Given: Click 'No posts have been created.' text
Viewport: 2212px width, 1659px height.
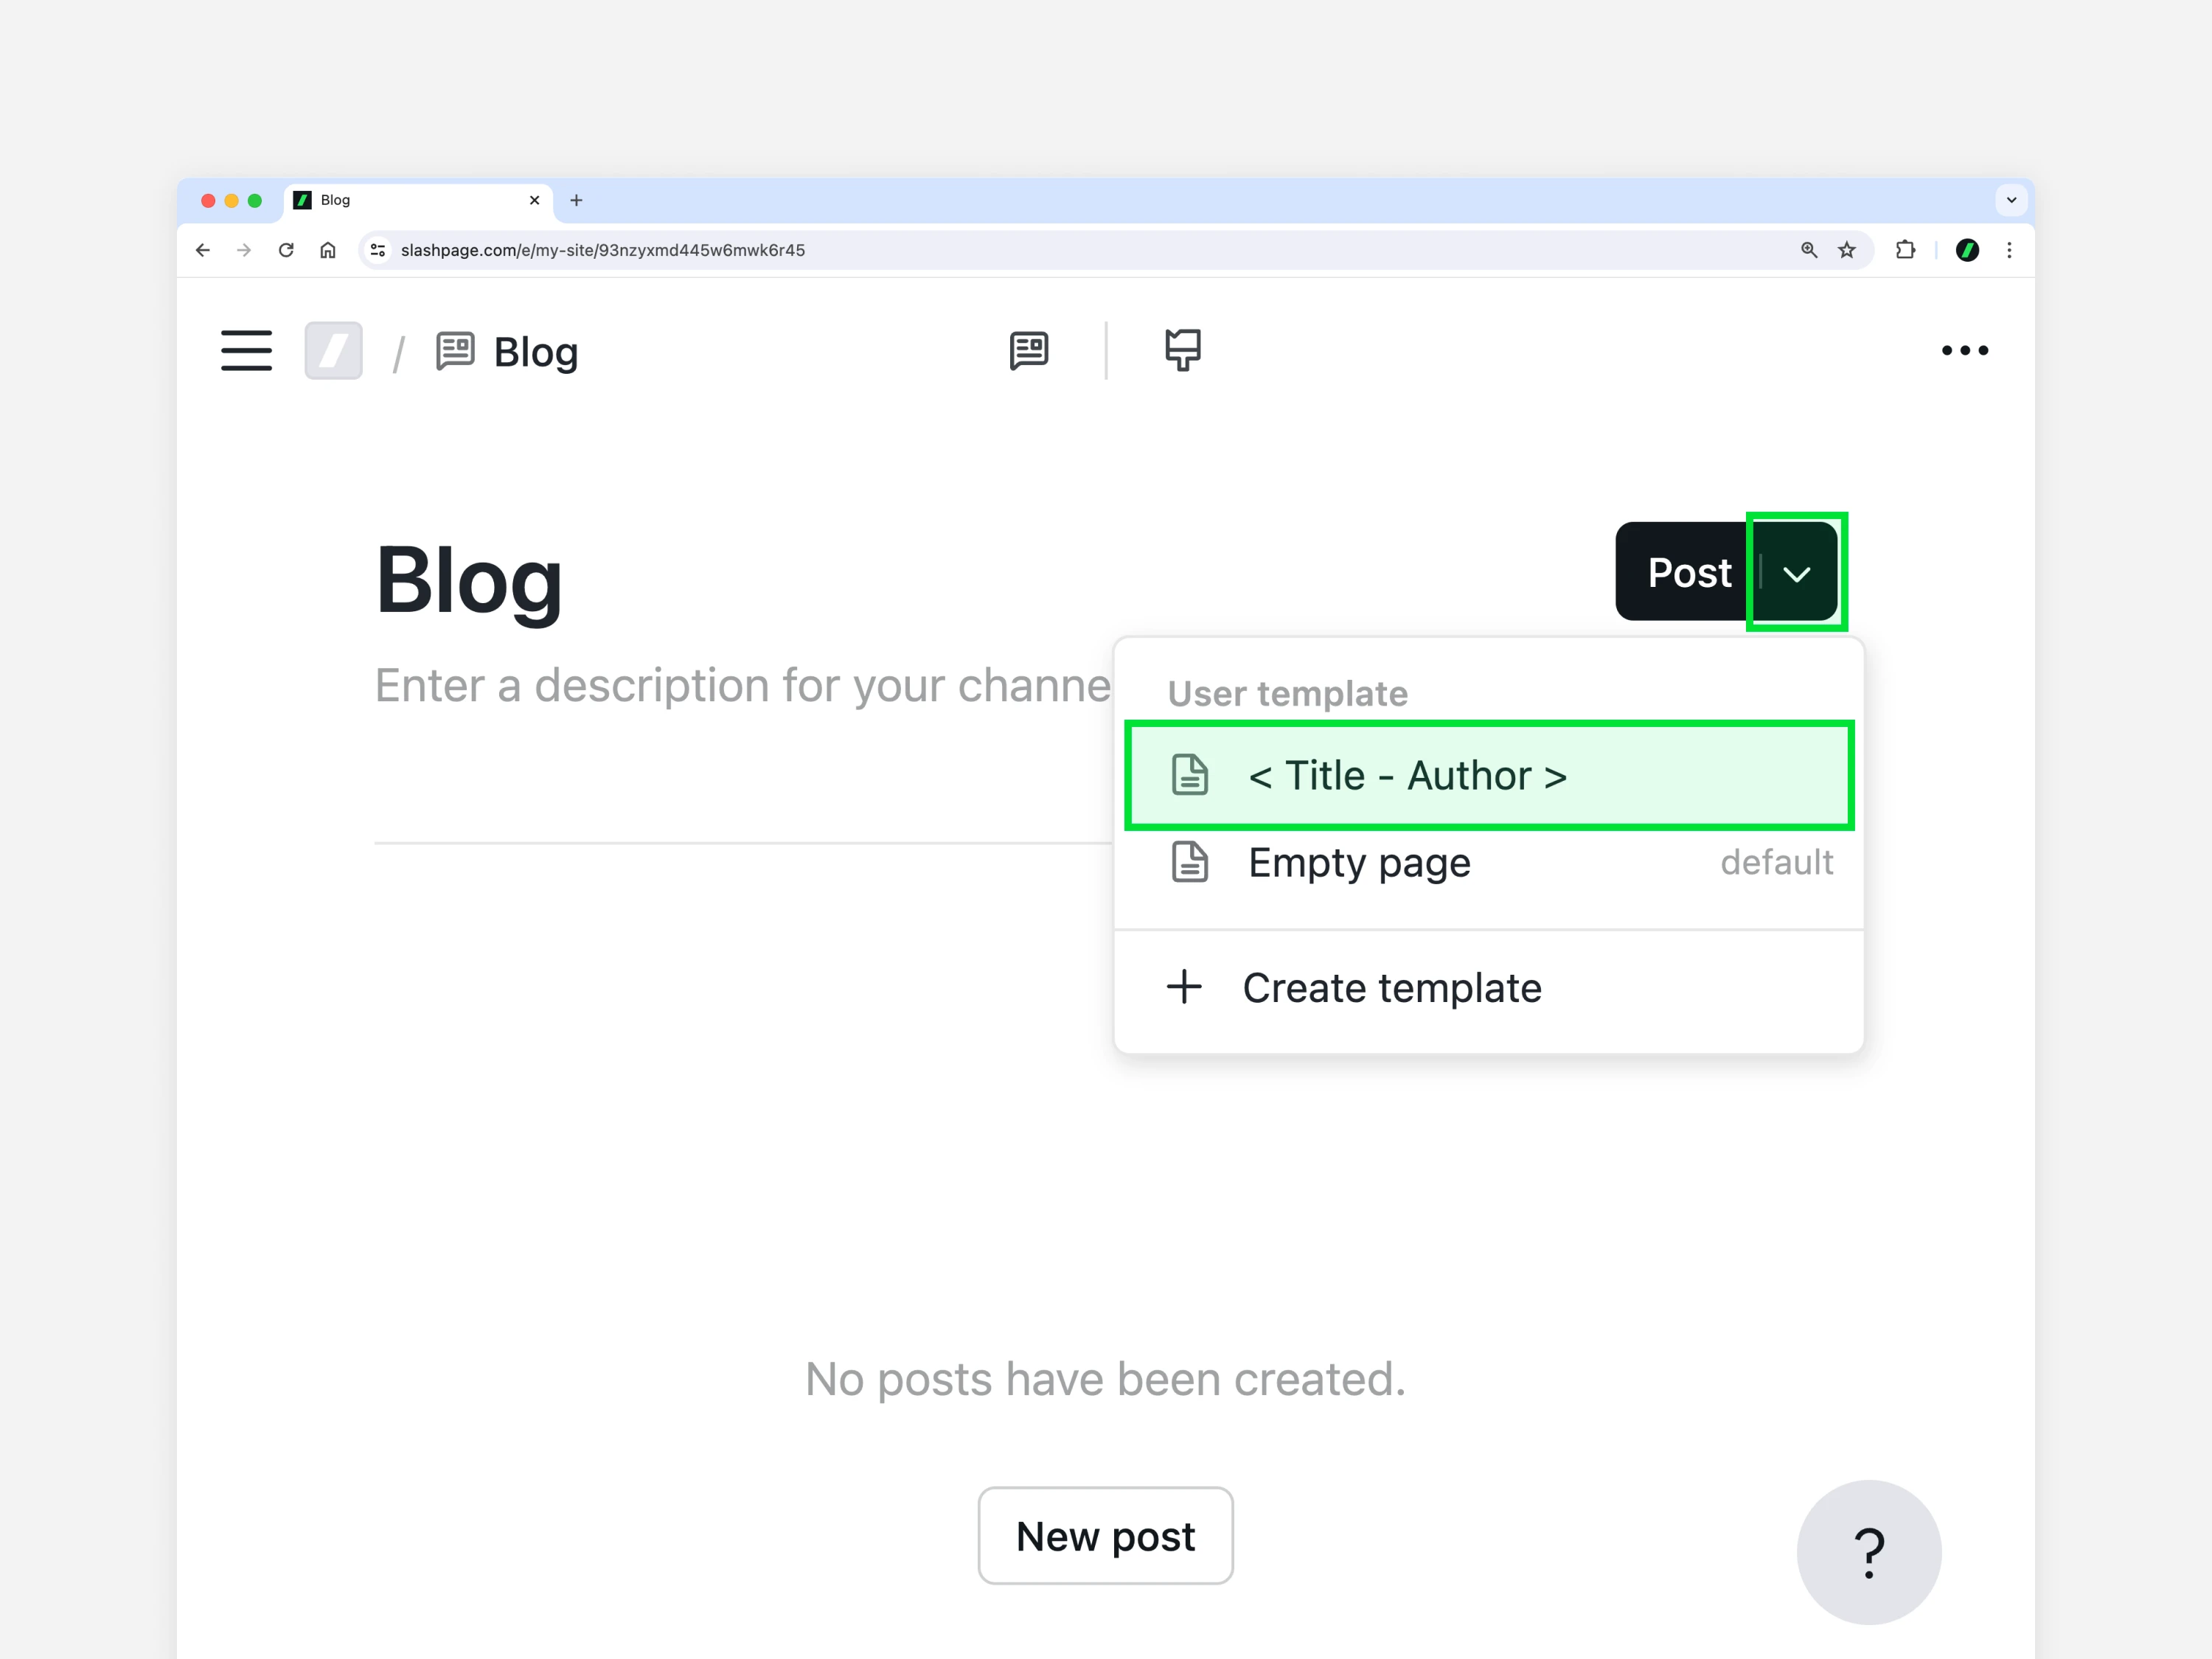Looking at the screenshot, I should (x=1105, y=1379).
